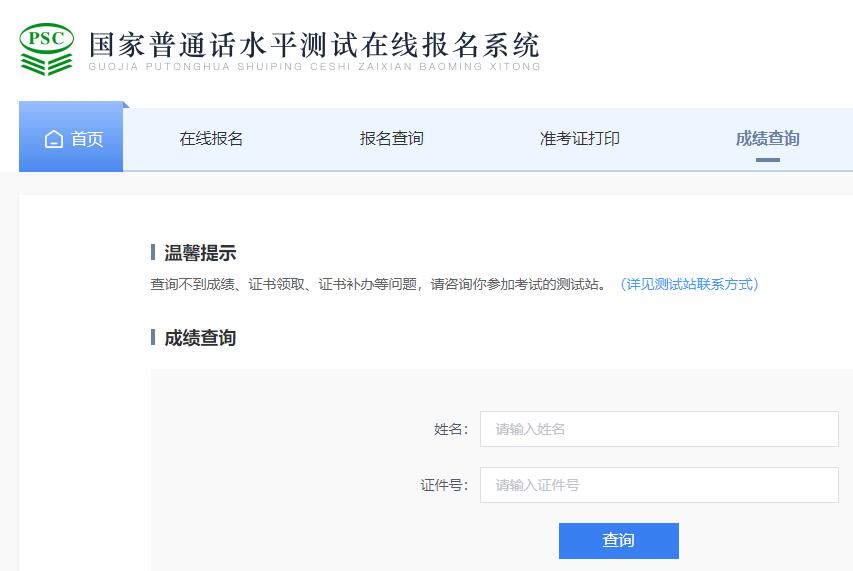
Task: Click the 证件号 field label
Action: 444,485
